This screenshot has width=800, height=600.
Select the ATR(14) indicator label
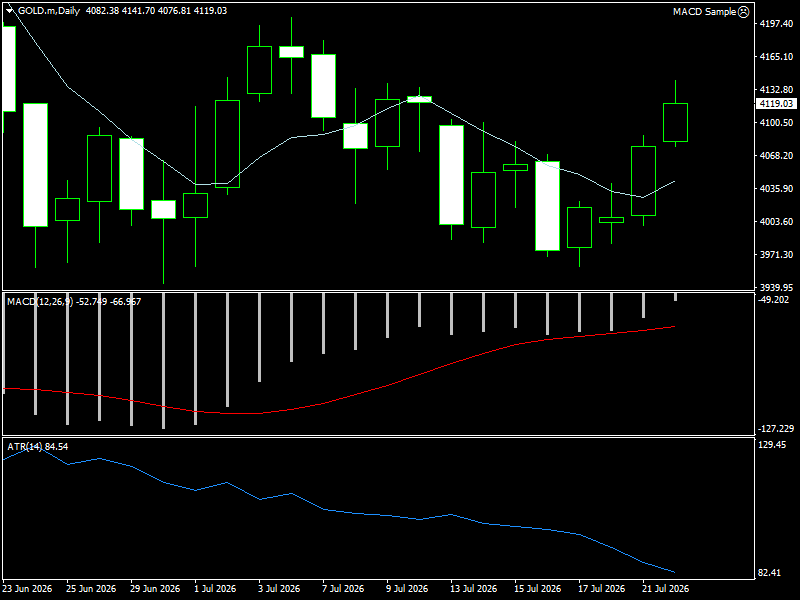(x=25, y=446)
